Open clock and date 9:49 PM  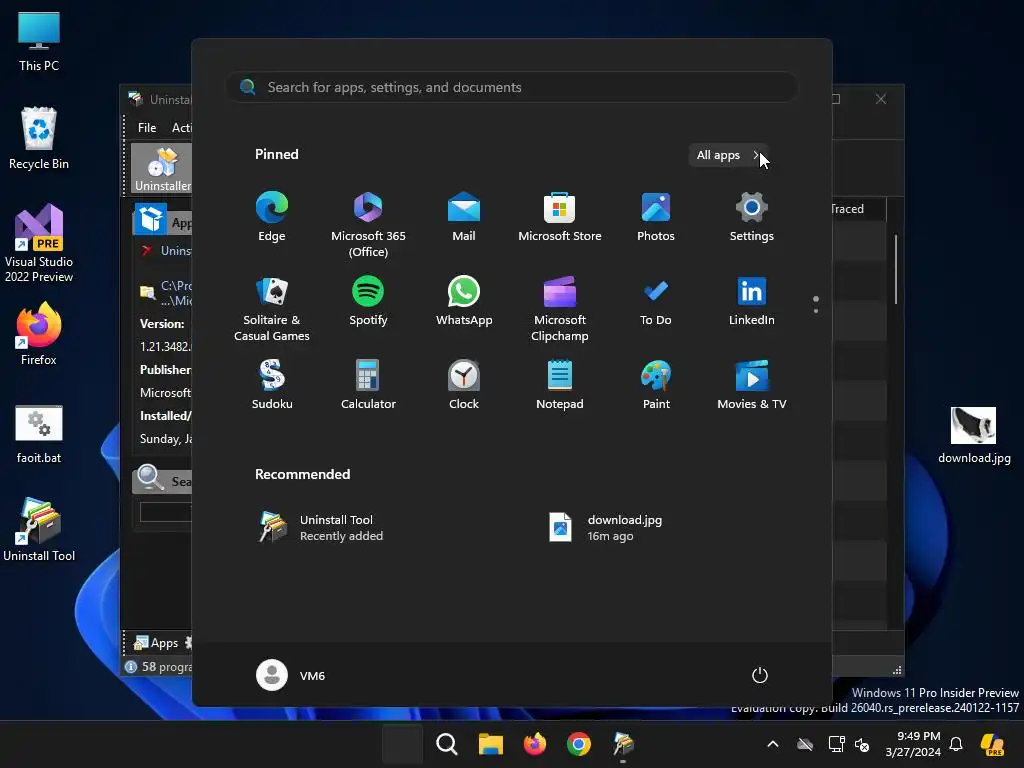913,744
